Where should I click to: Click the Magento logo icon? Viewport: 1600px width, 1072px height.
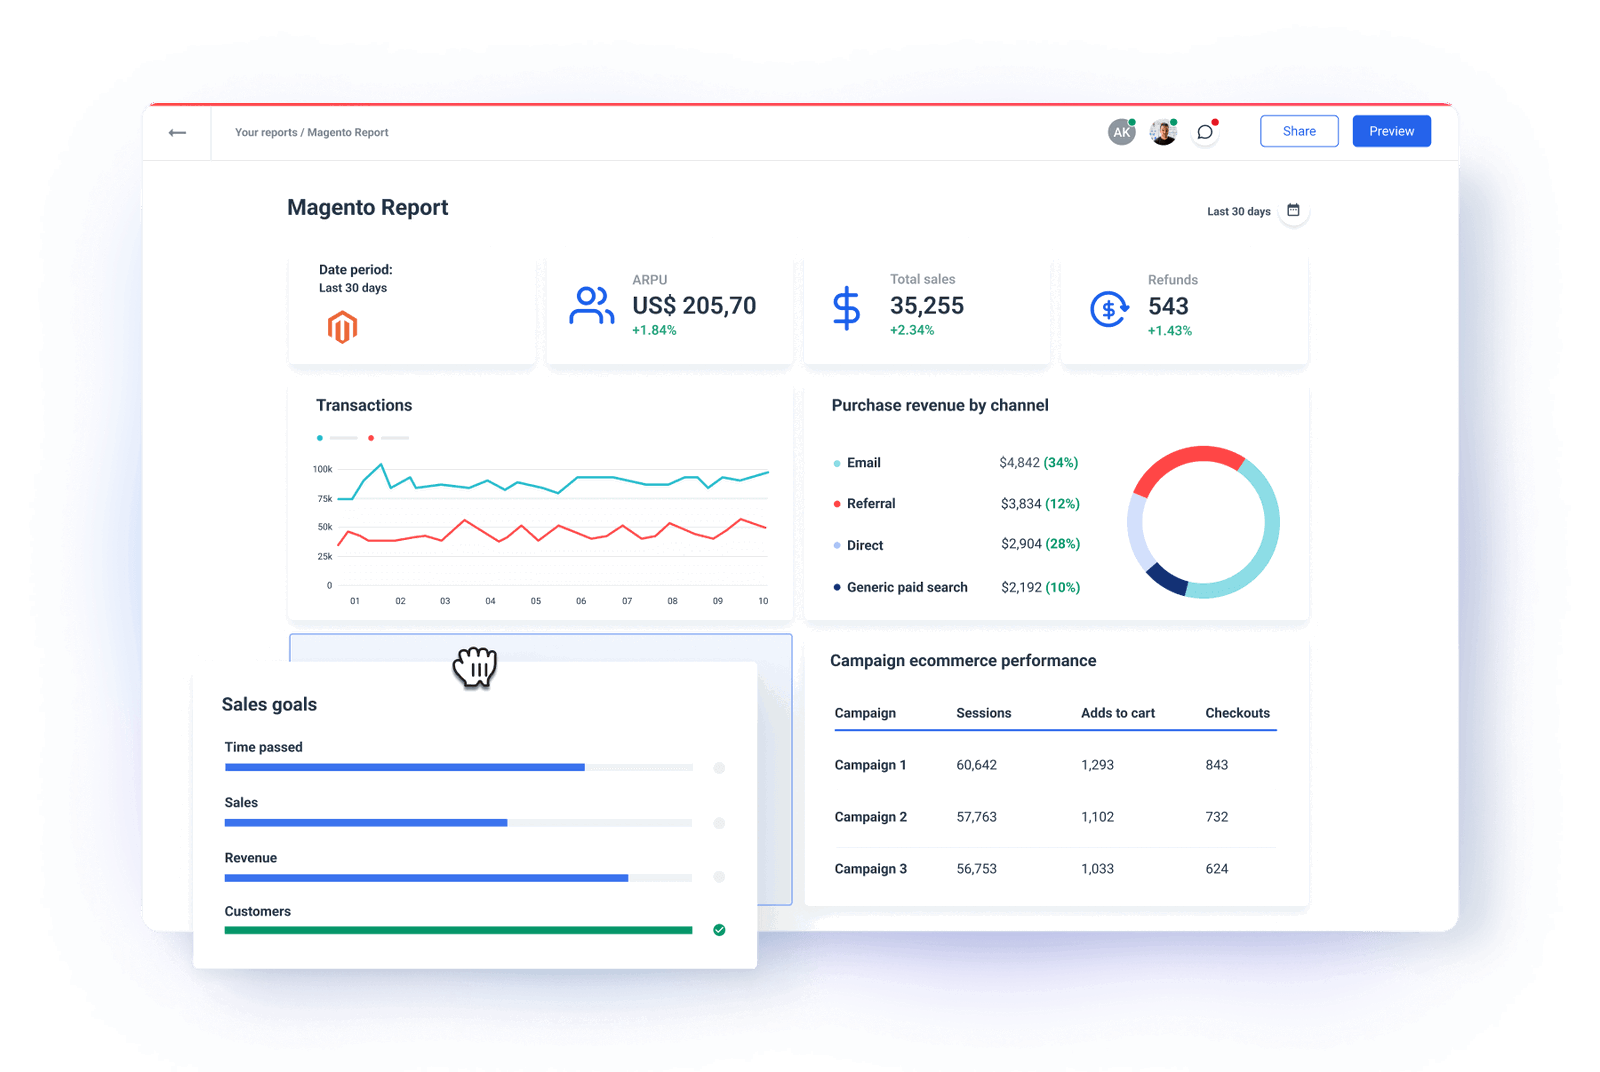coord(341,327)
